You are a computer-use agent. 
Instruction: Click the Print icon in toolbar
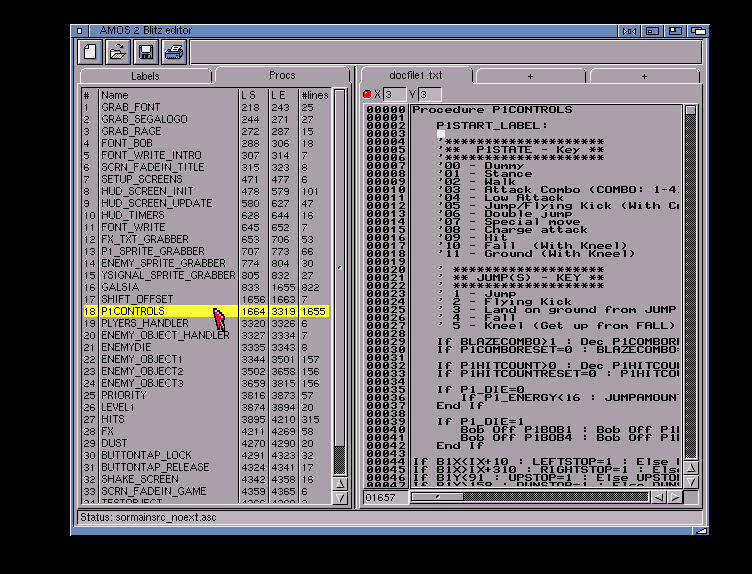[x=174, y=52]
